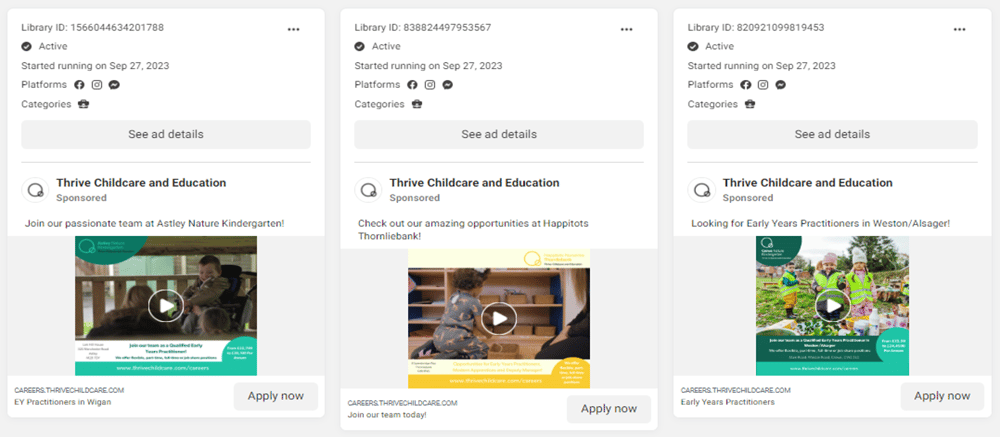
Task: See ad details for Library ID 820921099819453
Action: click(x=832, y=135)
